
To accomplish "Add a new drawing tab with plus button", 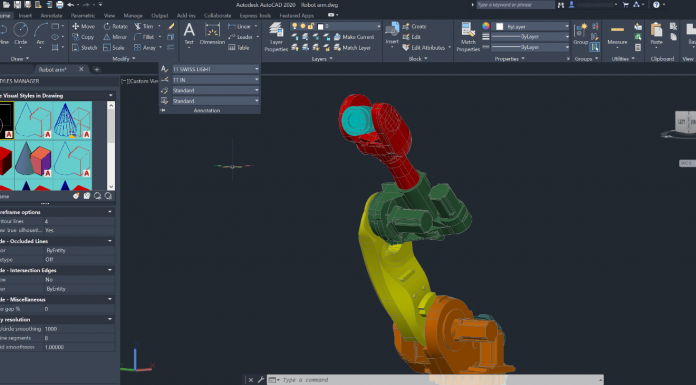I will point(96,69).
